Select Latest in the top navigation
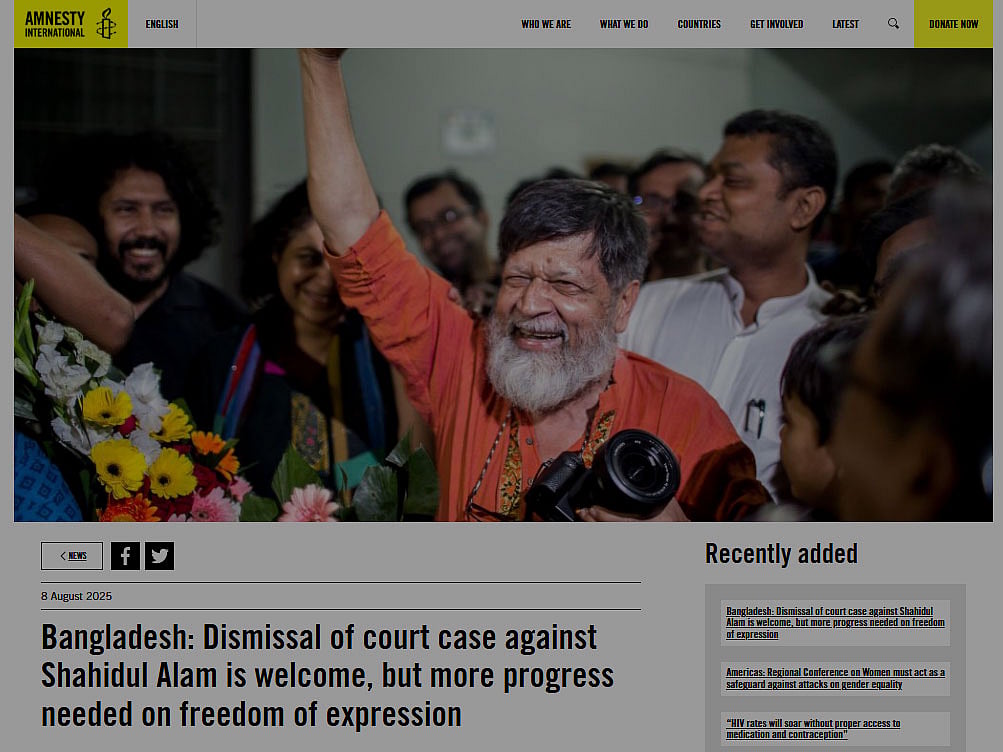The width and height of the screenshot is (1003, 752). point(845,24)
